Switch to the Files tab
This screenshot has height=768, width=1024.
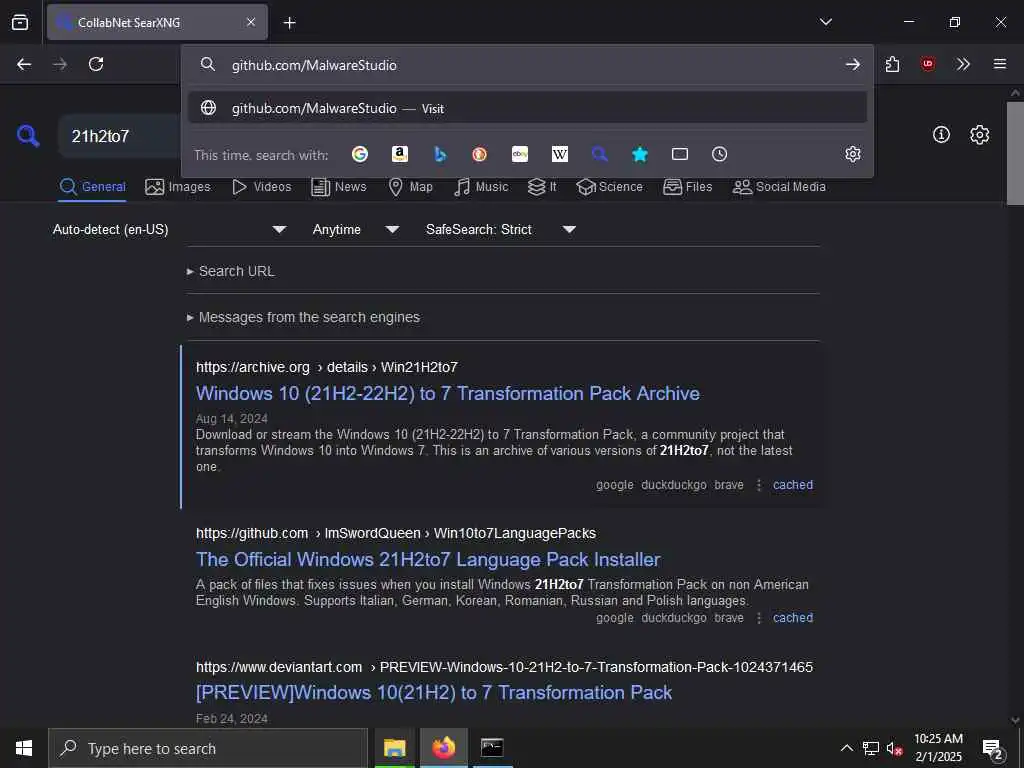coord(688,187)
